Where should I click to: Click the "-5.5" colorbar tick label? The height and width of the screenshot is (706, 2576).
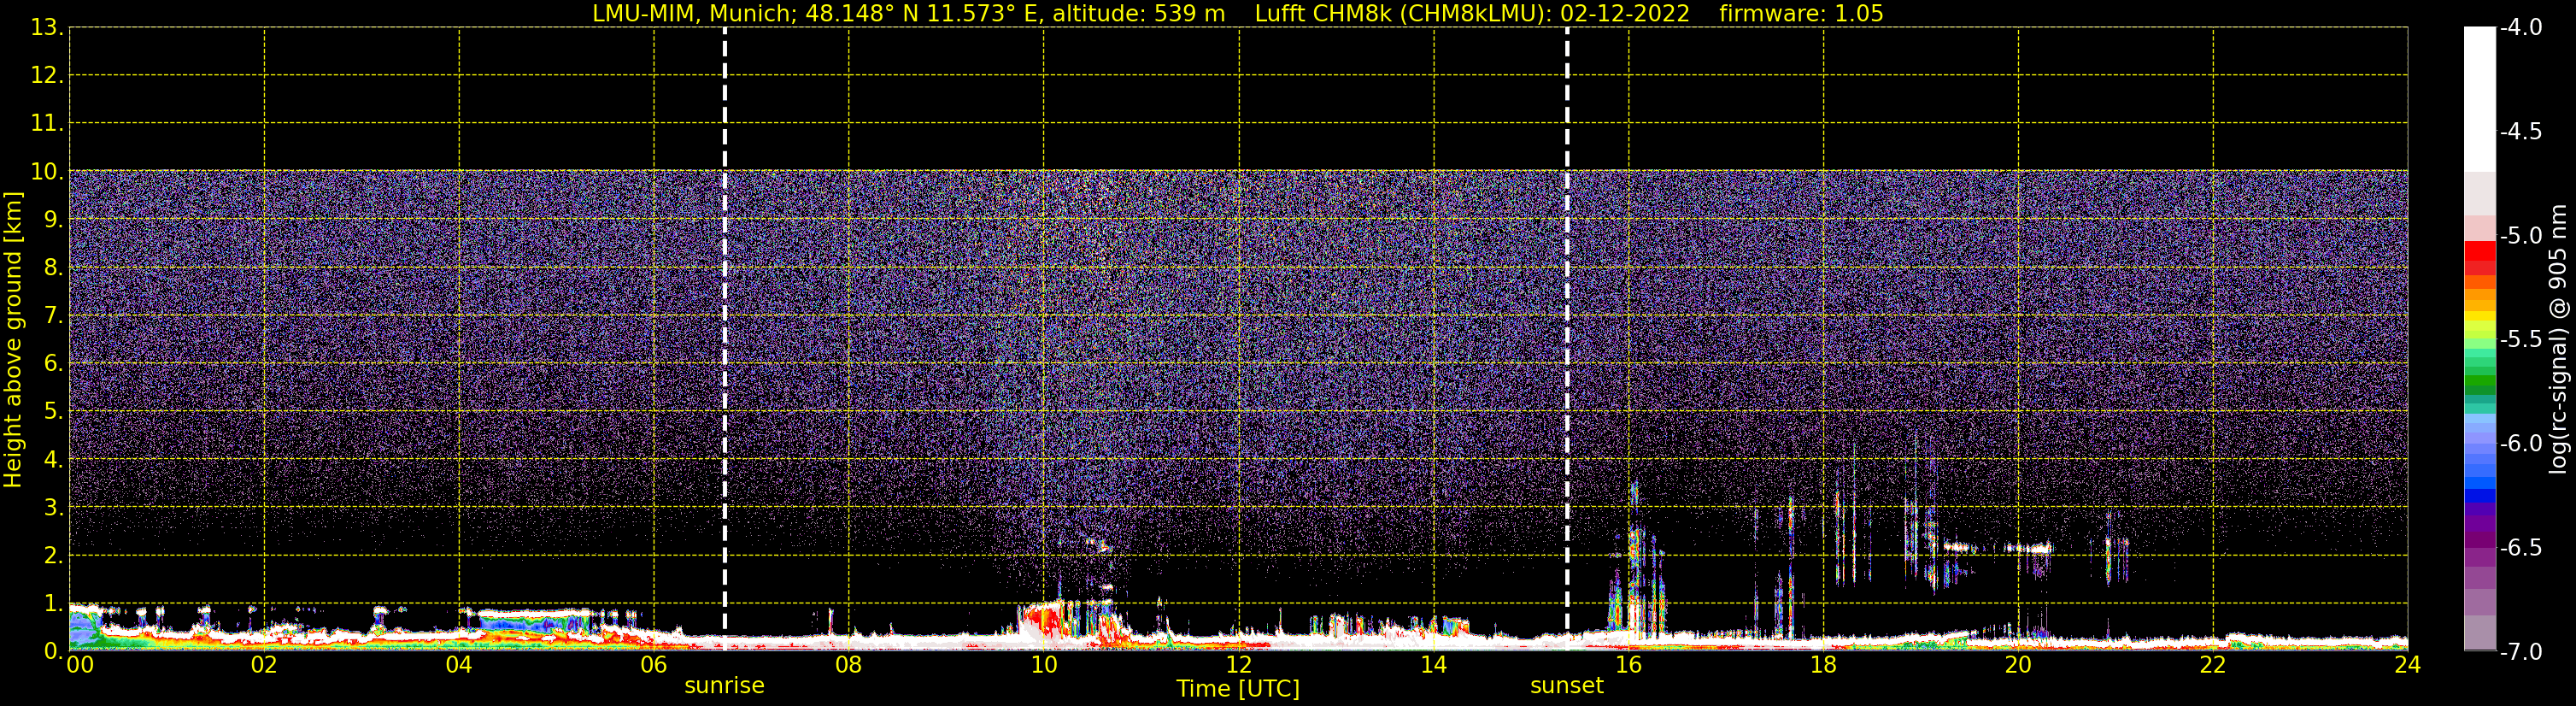point(2520,340)
